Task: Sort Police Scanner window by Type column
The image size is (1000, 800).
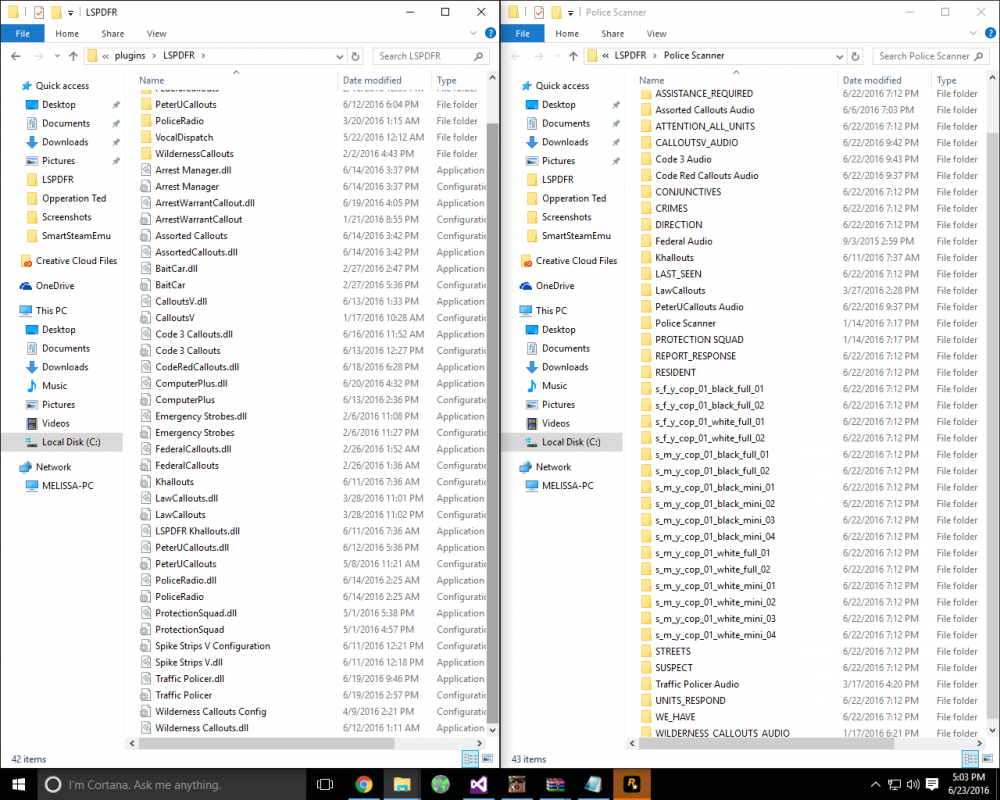Action: (x=946, y=80)
